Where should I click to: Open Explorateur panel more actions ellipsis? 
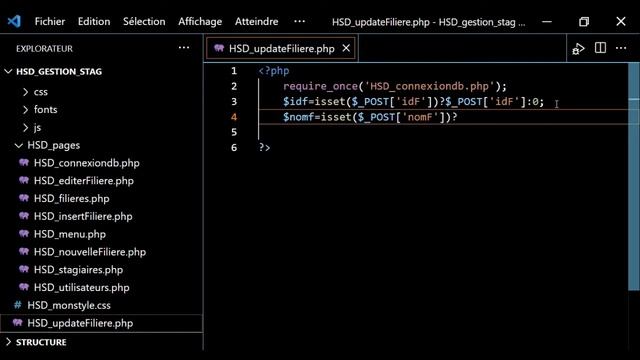pyautogui.click(x=184, y=48)
